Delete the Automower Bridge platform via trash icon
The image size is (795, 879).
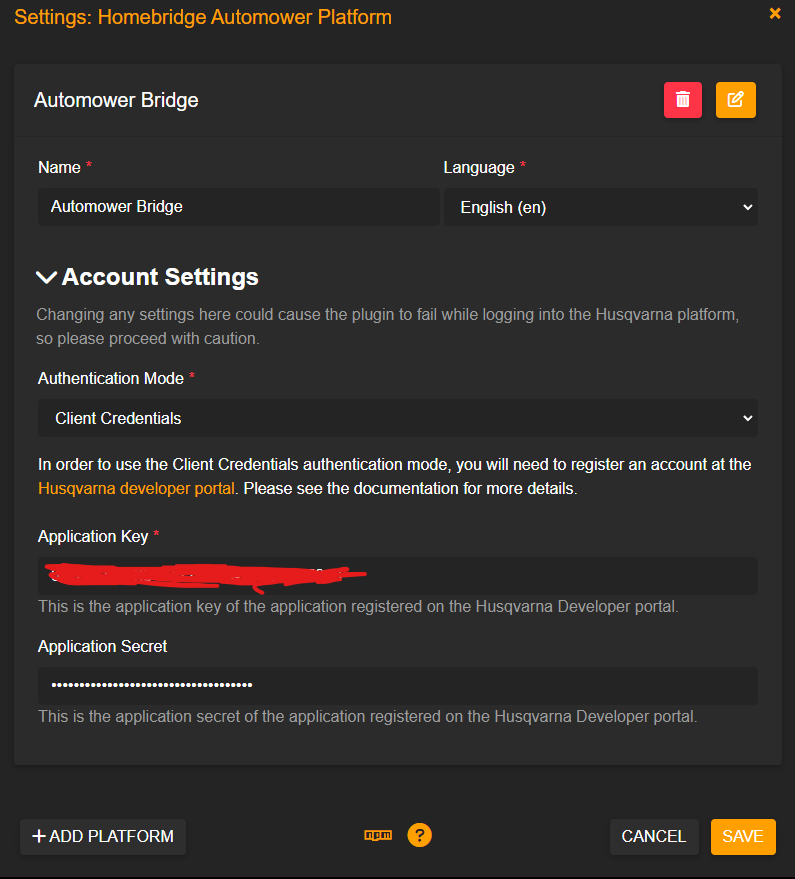tap(683, 99)
